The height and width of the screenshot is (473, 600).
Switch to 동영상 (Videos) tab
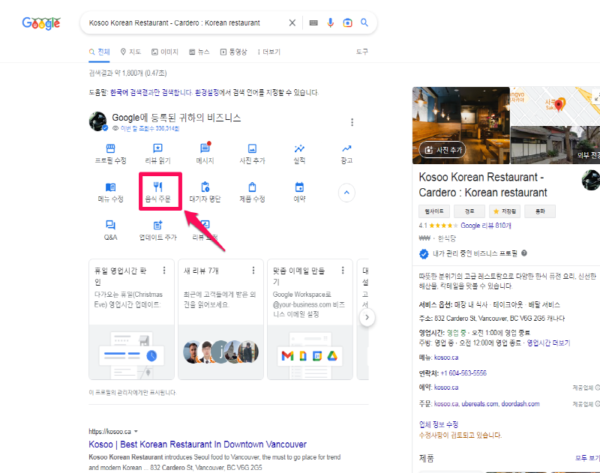233,52
